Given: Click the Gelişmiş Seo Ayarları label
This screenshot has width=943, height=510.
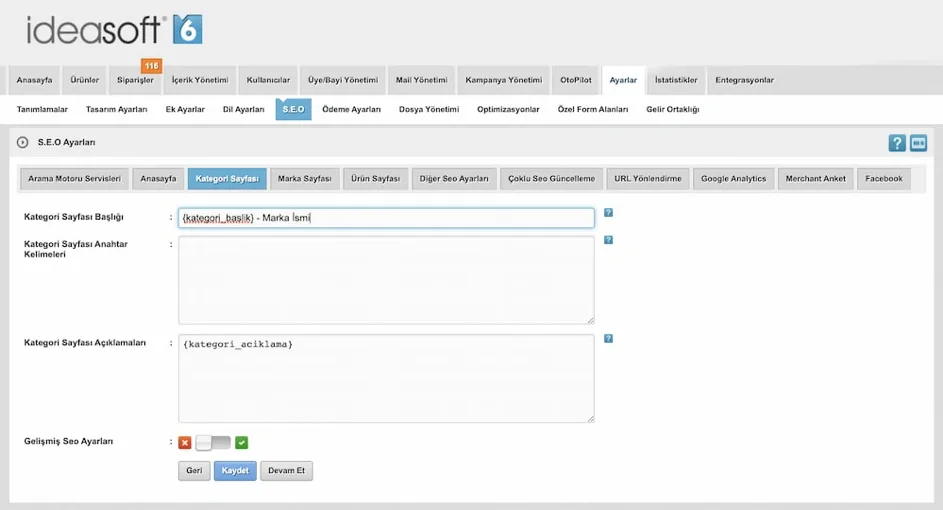Looking at the screenshot, I should [x=69, y=441].
